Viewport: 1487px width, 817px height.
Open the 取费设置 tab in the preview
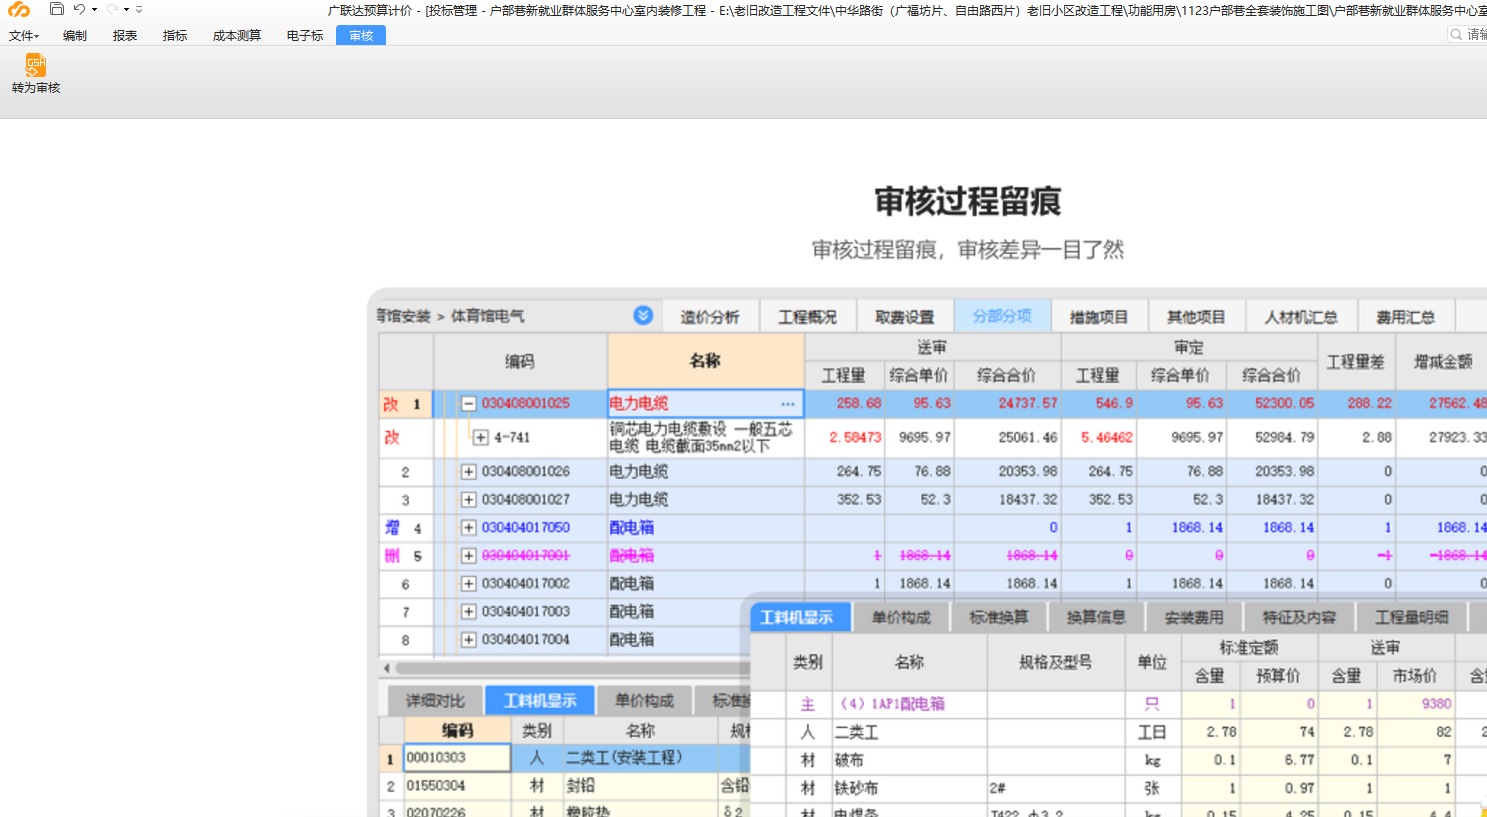click(905, 317)
